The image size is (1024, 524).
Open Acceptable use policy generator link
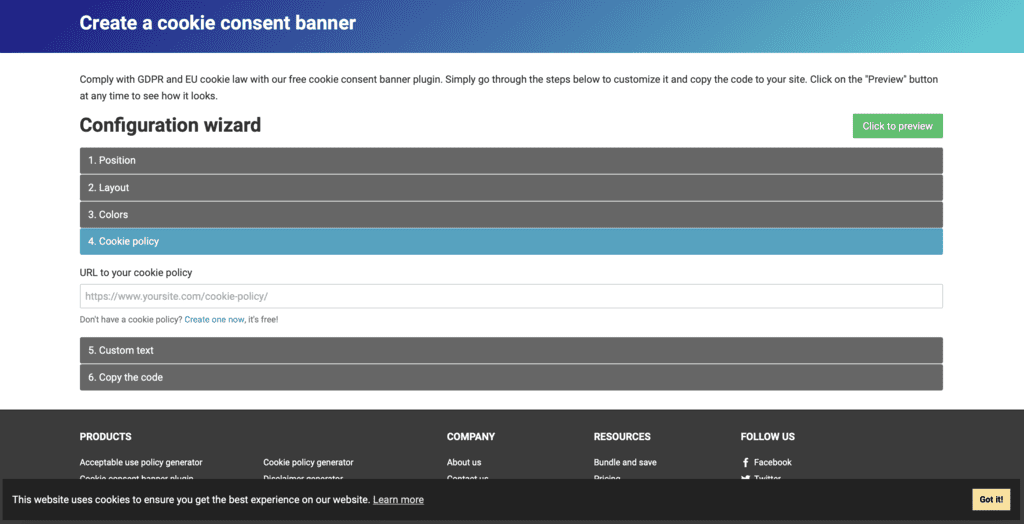click(x=141, y=463)
